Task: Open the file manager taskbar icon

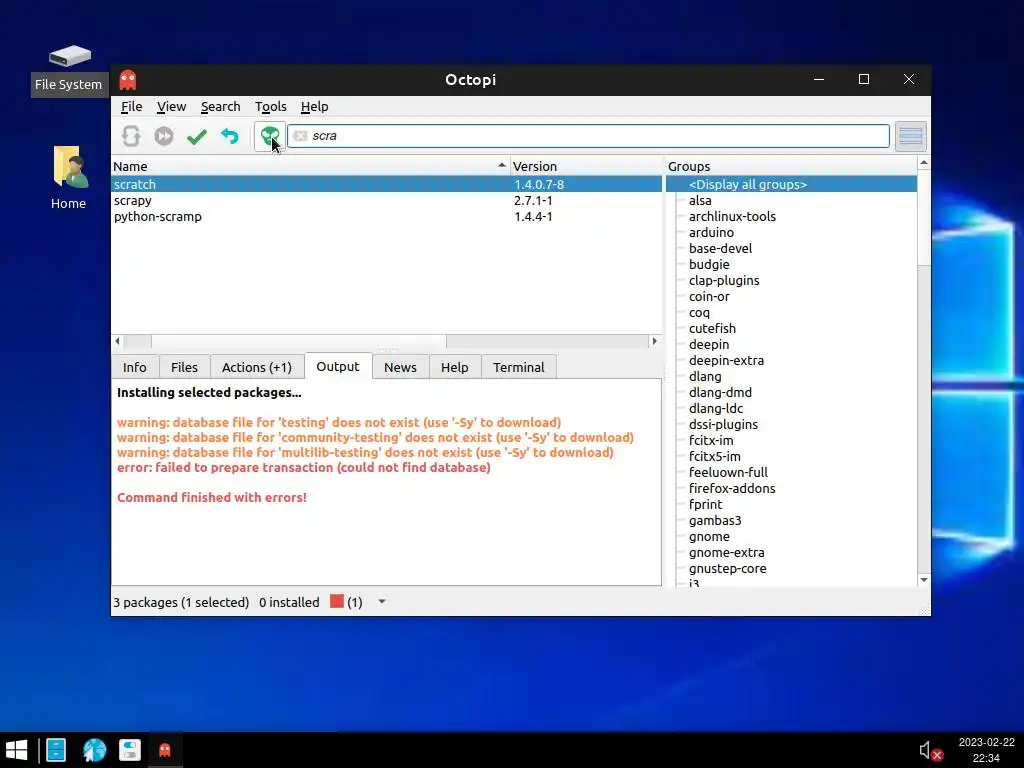Action: coord(56,750)
